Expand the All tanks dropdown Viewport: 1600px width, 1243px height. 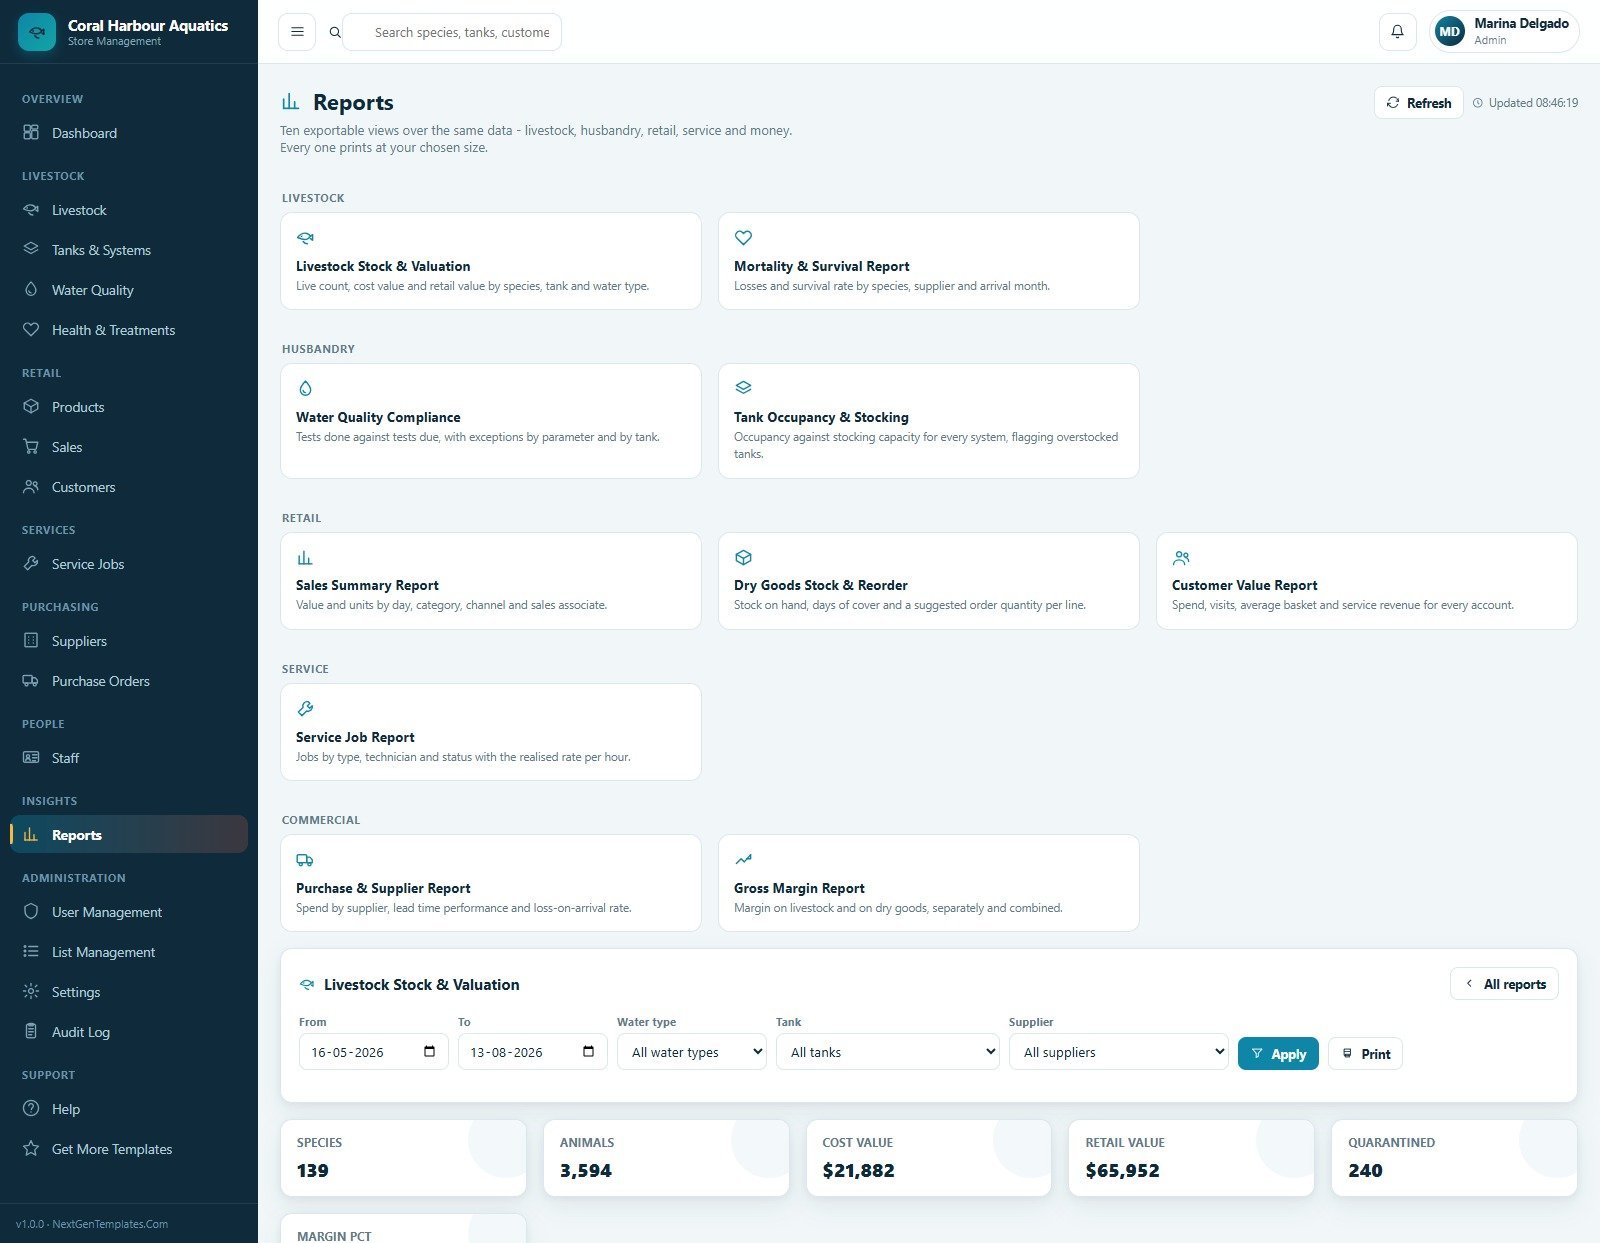point(887,1051)
